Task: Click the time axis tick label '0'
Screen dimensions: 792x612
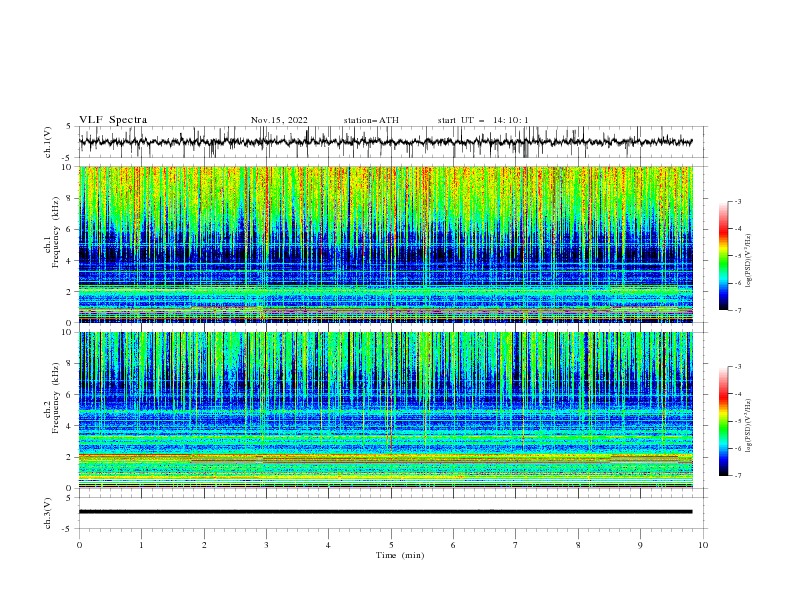Action: pyautogui.click(x=79, y=545)
